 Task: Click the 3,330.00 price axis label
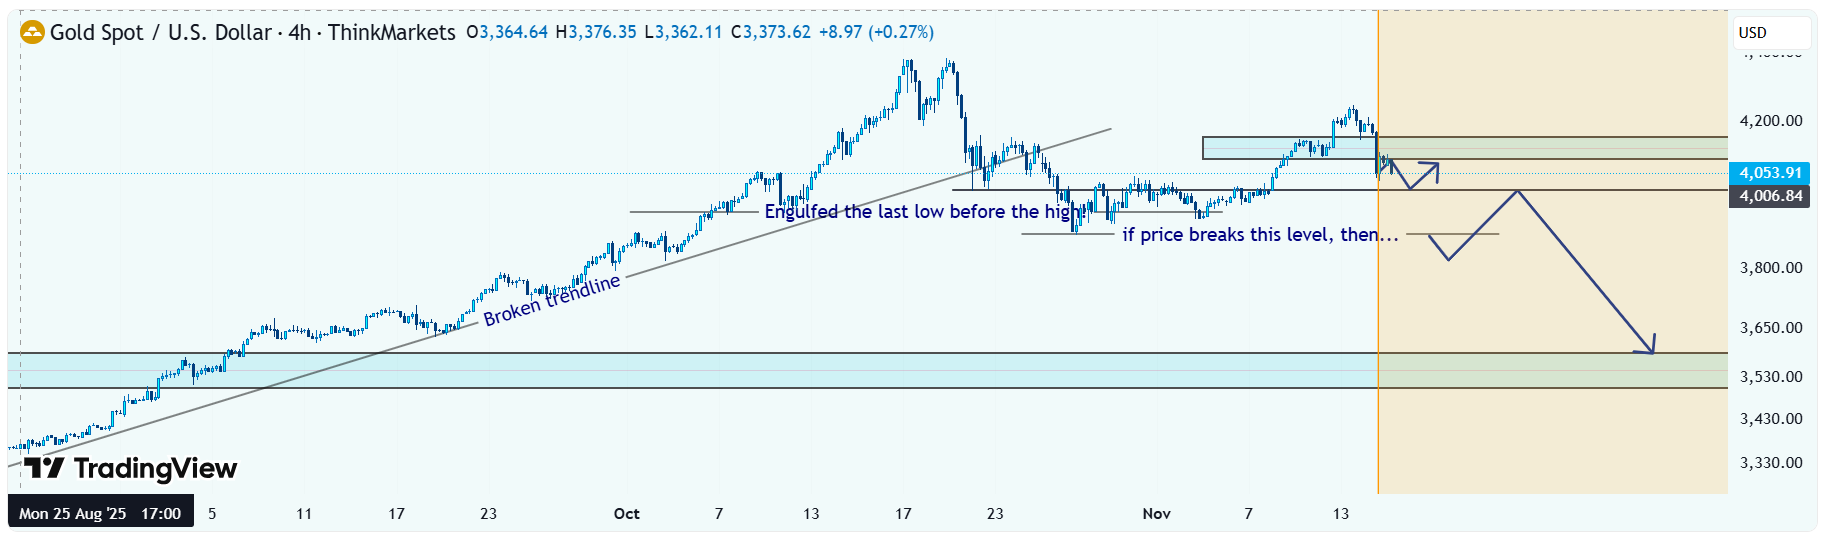[1770, 463]
